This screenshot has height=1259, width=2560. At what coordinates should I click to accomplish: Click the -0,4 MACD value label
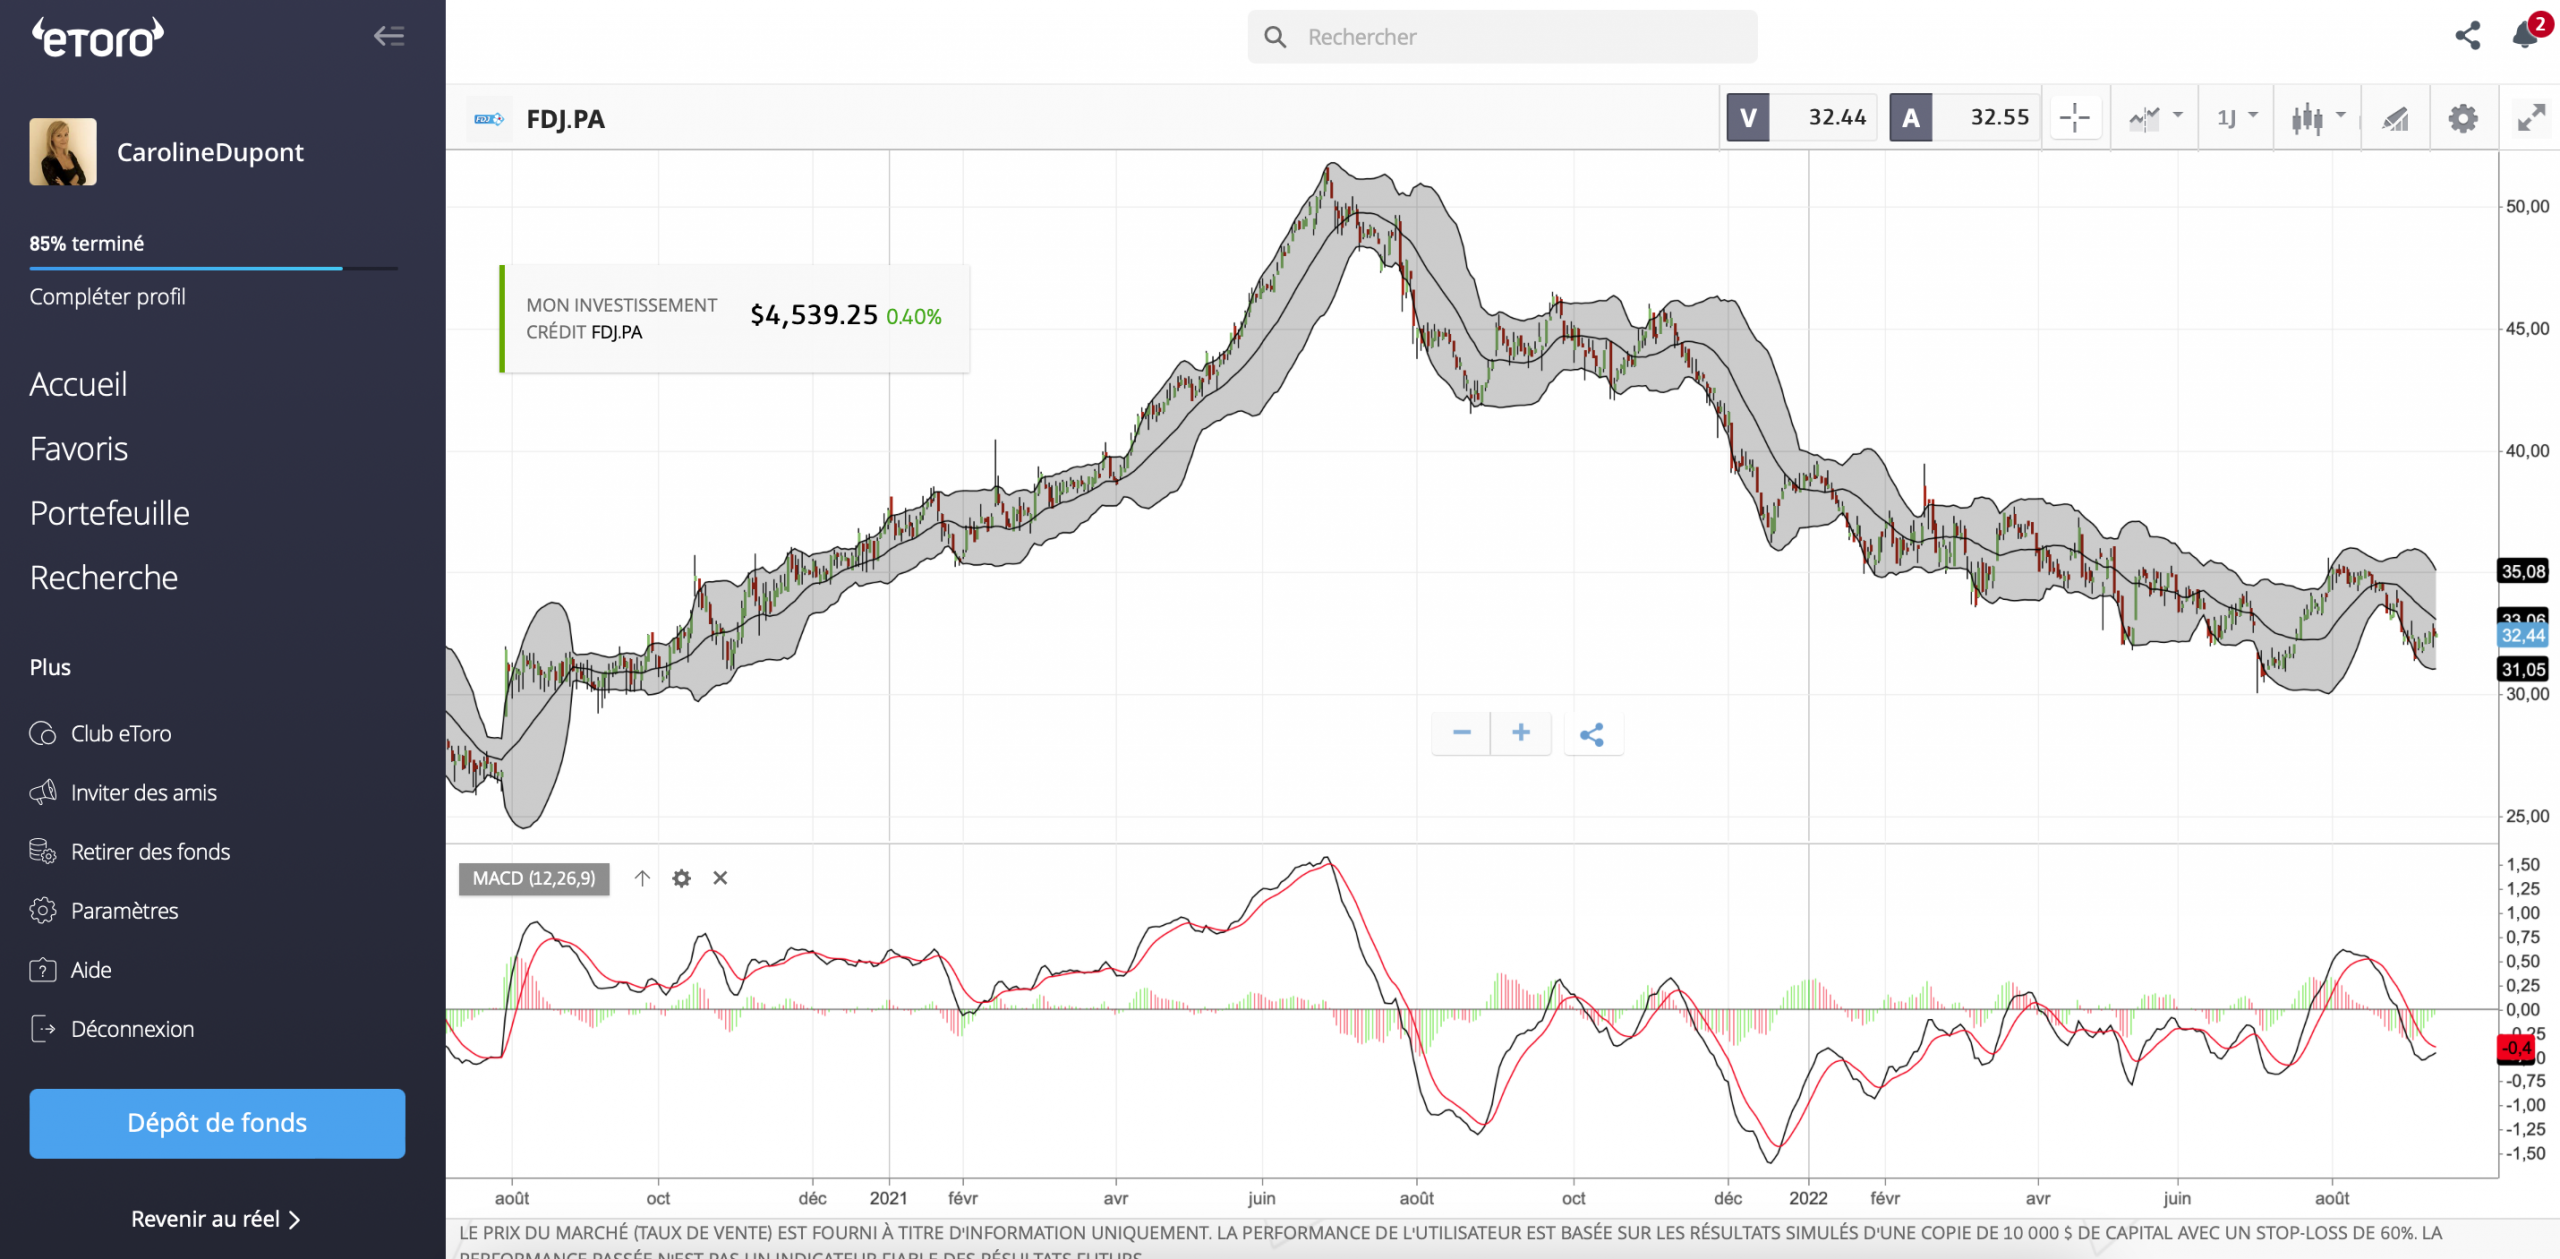click(x=2516, y=1048)
